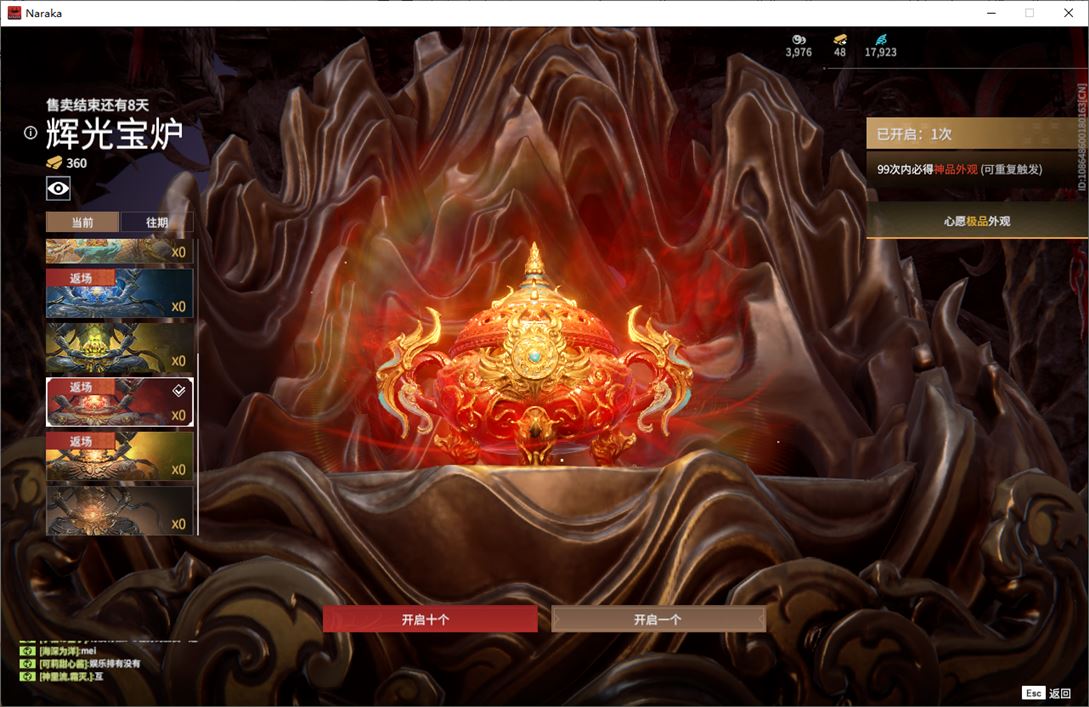Toggle the eye preview button under 360
This screenshot has width=1089, height=707.
(x=58, y=188)
